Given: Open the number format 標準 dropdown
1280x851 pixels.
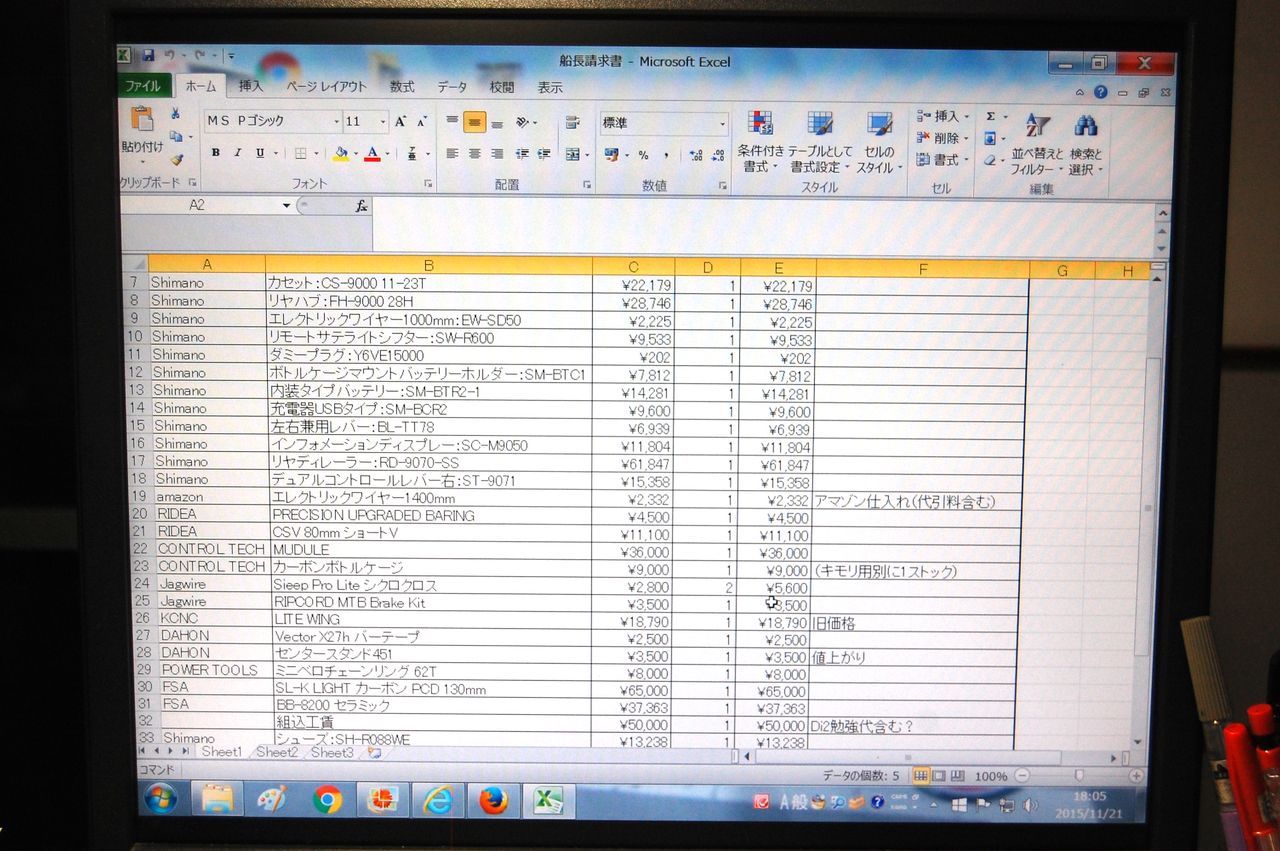Looking at the screenshot, I should click(723, 124).
